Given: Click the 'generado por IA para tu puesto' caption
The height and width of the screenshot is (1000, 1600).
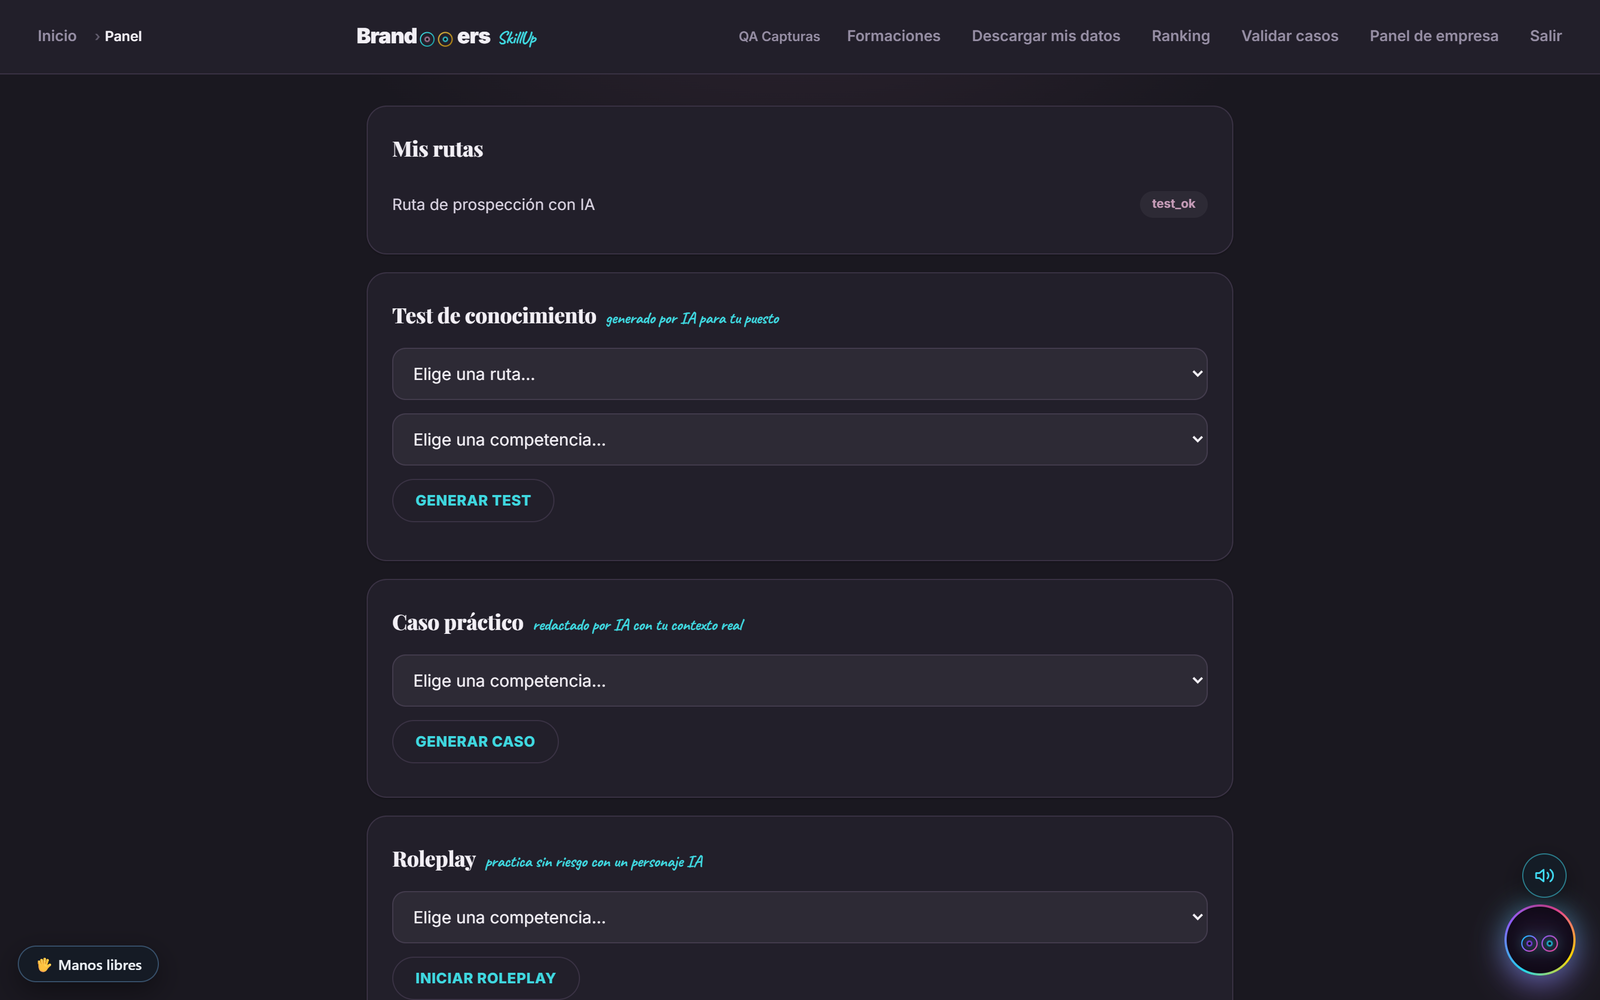Looking at the screenshot, I should 692,319.
